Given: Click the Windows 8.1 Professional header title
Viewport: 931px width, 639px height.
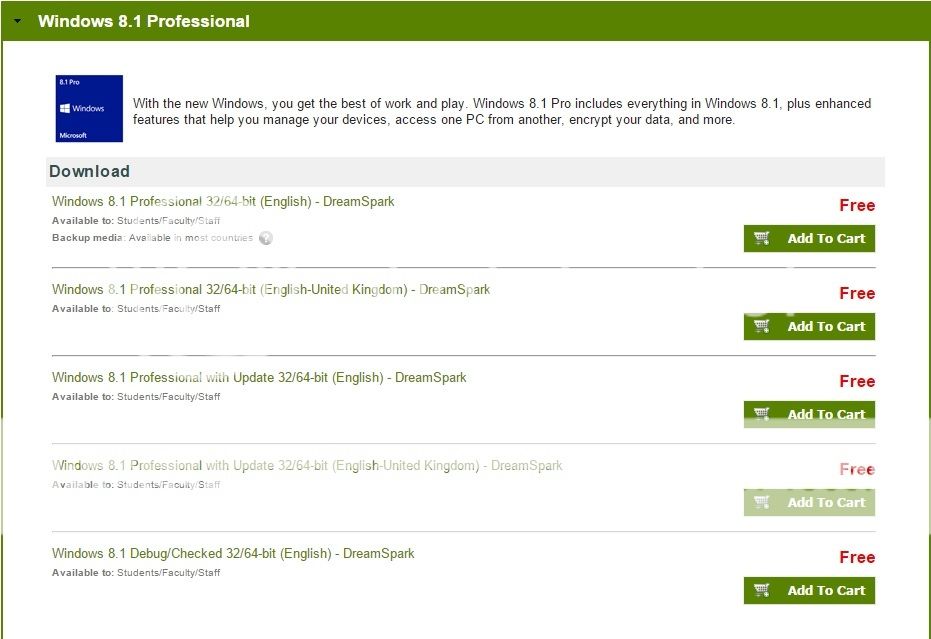Looking at the screenshot, I should point(144,21).
